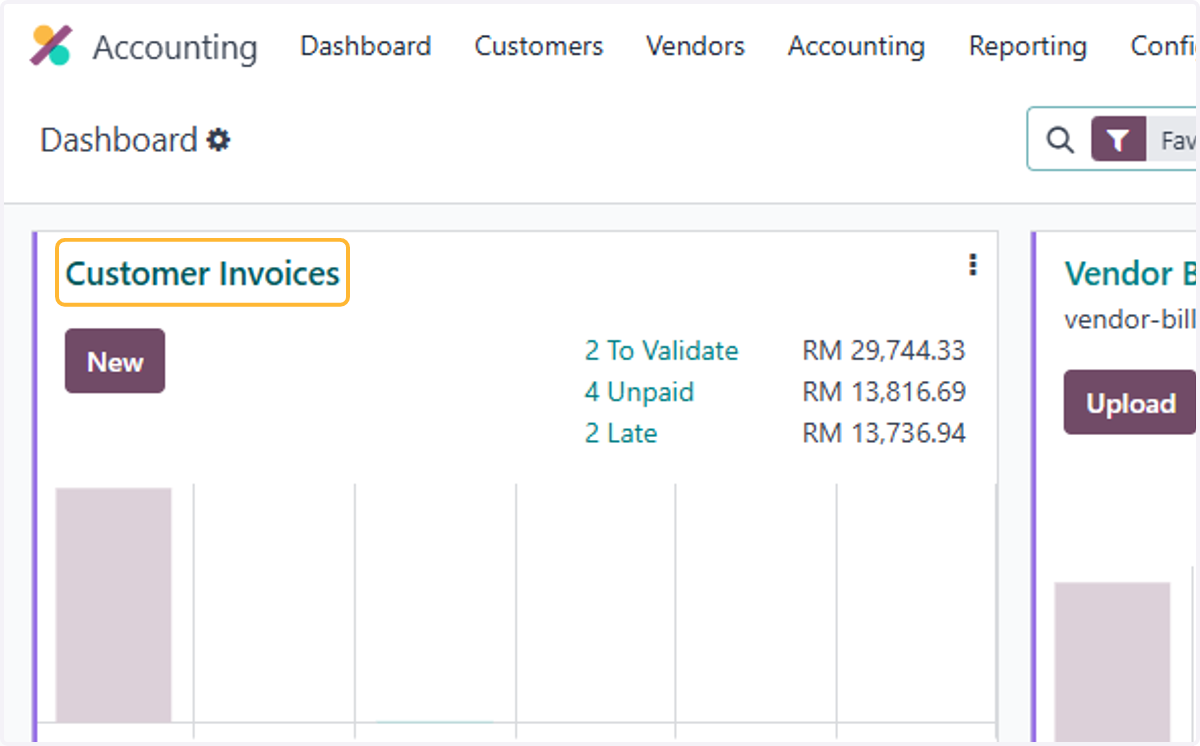Click the Upload vendor bill button
The image size is (1200, 746).
[x=1130, y=403]
